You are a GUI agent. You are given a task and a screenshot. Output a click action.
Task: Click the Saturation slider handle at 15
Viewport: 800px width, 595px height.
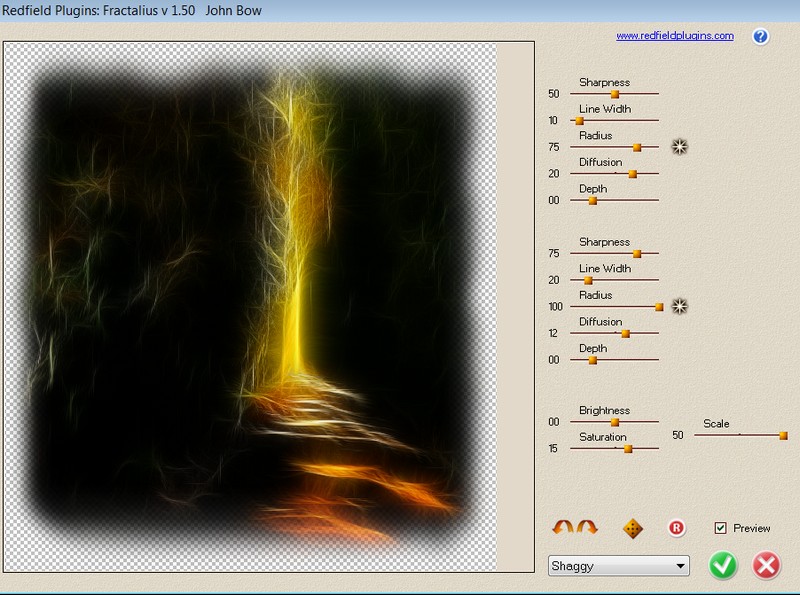tap(628, 449)
